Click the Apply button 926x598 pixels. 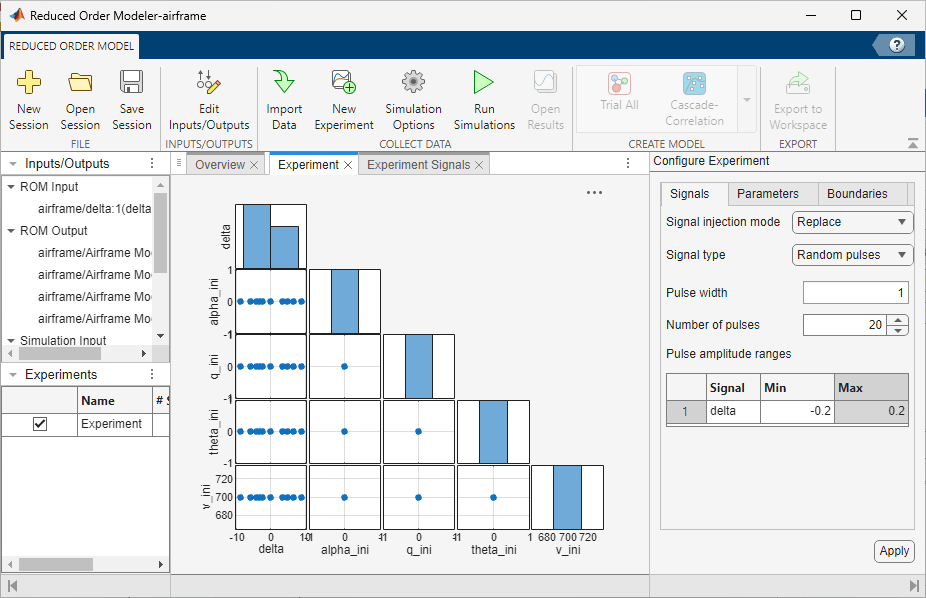tap(893, 551)
